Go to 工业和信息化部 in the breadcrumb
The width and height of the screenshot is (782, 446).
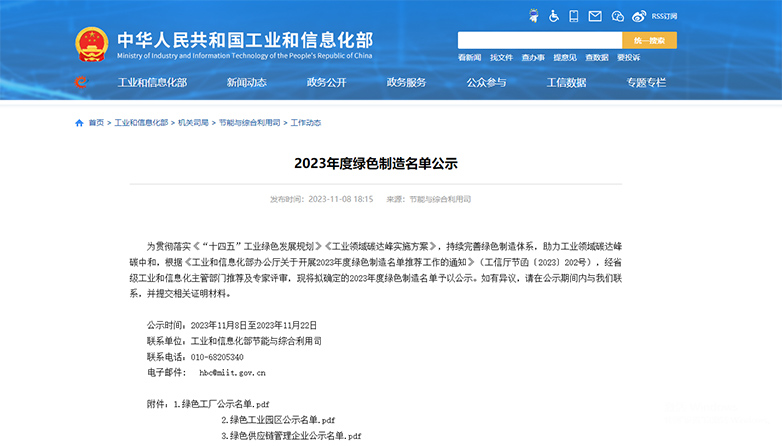pos(141,123)
